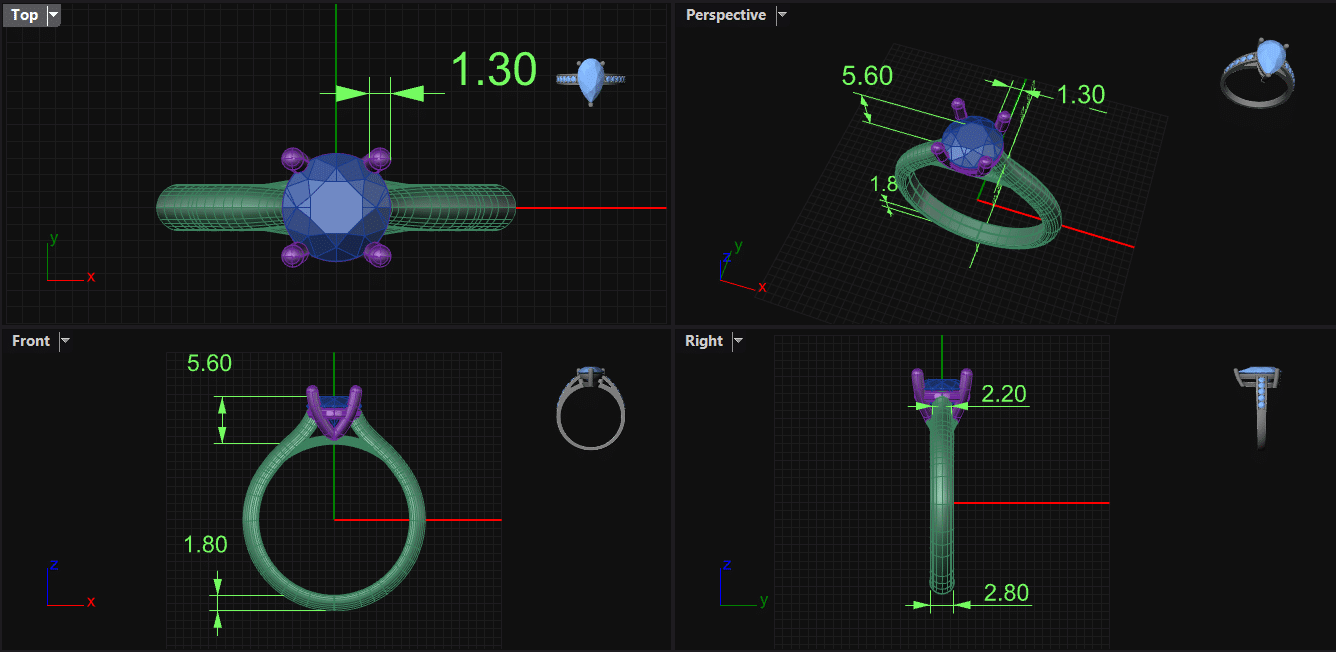Click the 2.80 dimension label in Right viewport
Viewport: 1336px width, 652px height.
tap(1005, 593)
